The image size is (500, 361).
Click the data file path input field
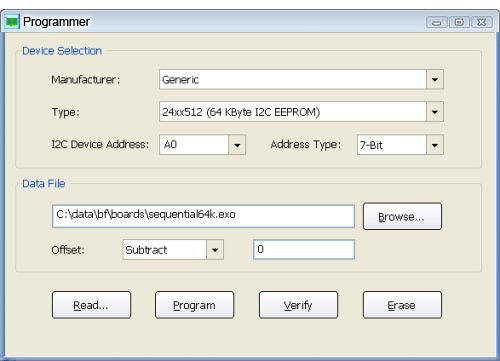[x=203, y=216]
